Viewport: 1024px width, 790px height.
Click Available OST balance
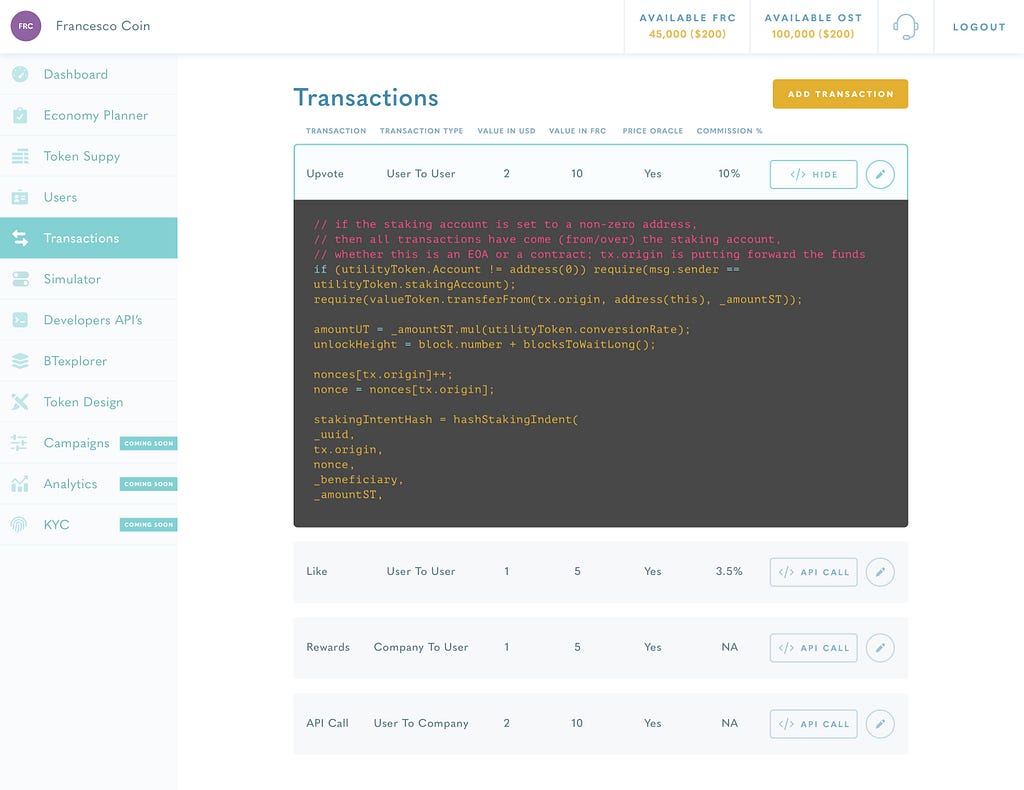[813, 26]
